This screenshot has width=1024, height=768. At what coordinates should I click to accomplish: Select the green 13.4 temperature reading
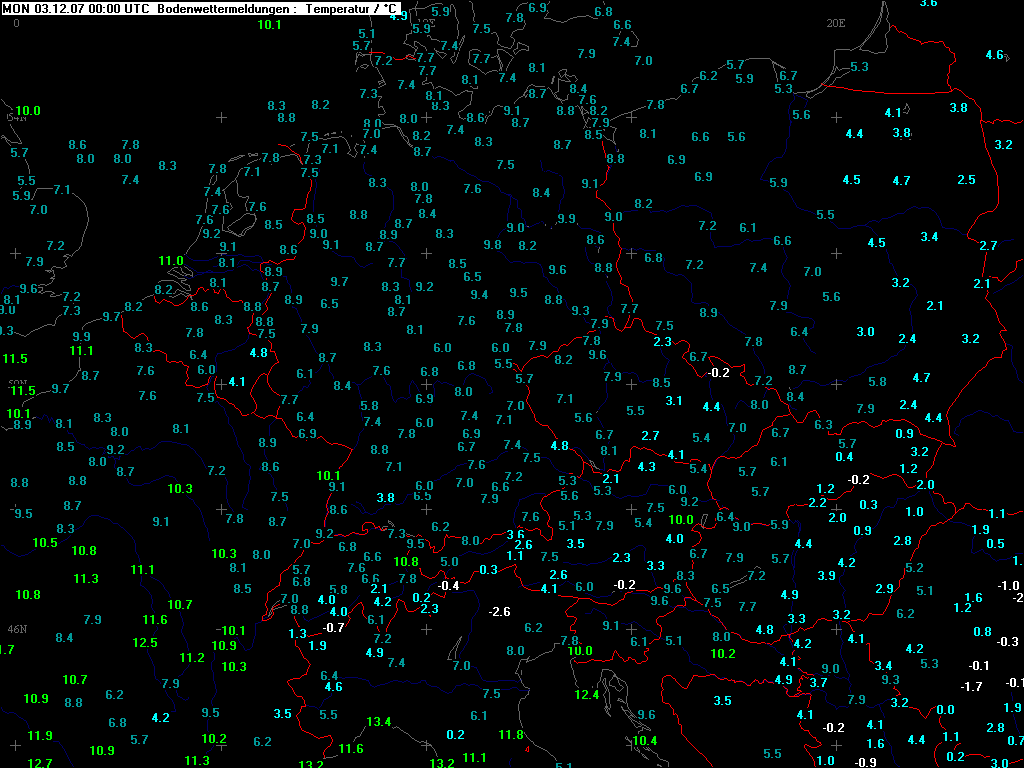tap(379, 722)
